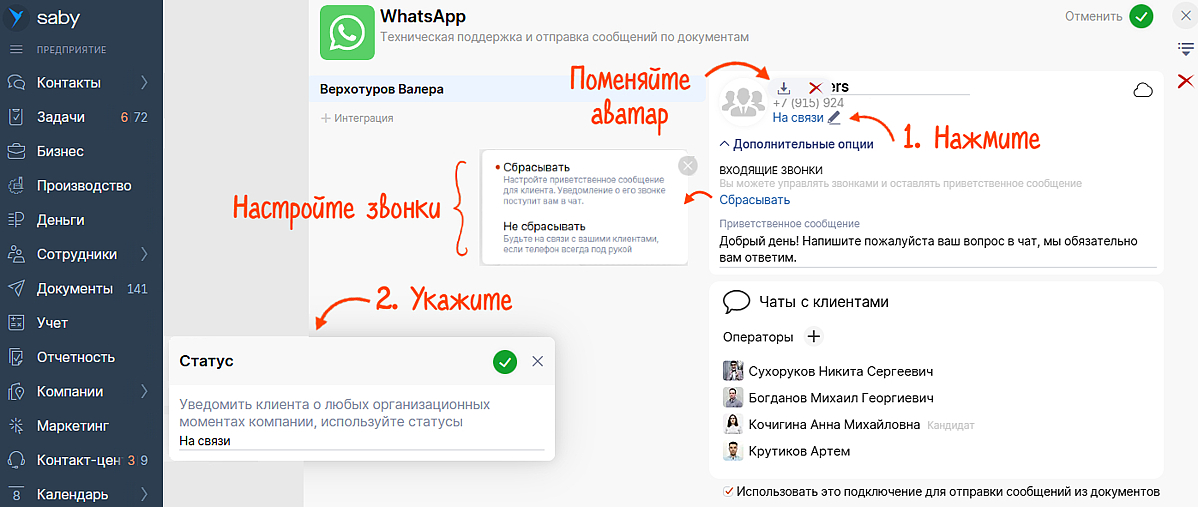Viewport: 1198px width, 507px height.
Task: Open the Маркетинг section in the sidebar
Action: pyautogui.click(x=72, y=426)
